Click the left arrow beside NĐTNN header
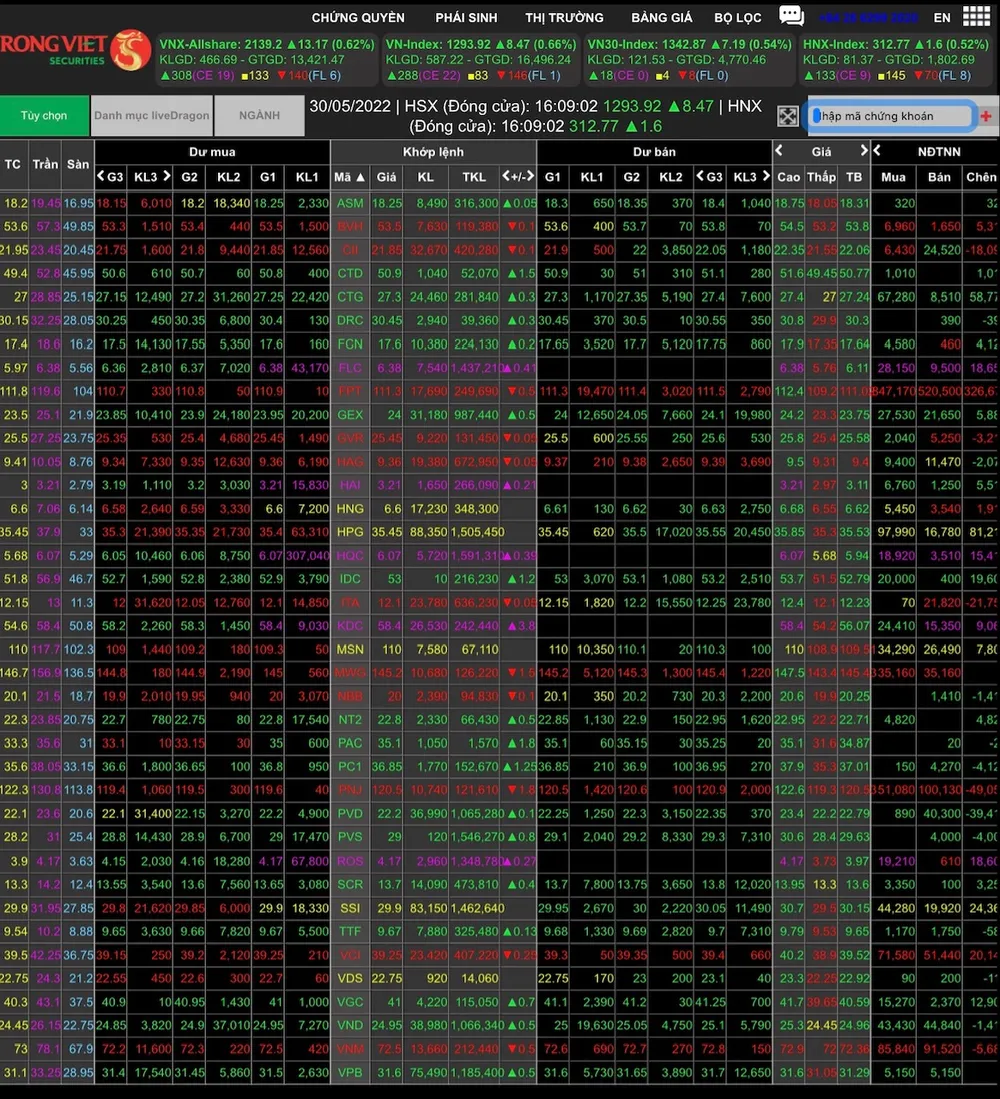The width and height of the screenshot is (1000, 1099). (877, 151)
